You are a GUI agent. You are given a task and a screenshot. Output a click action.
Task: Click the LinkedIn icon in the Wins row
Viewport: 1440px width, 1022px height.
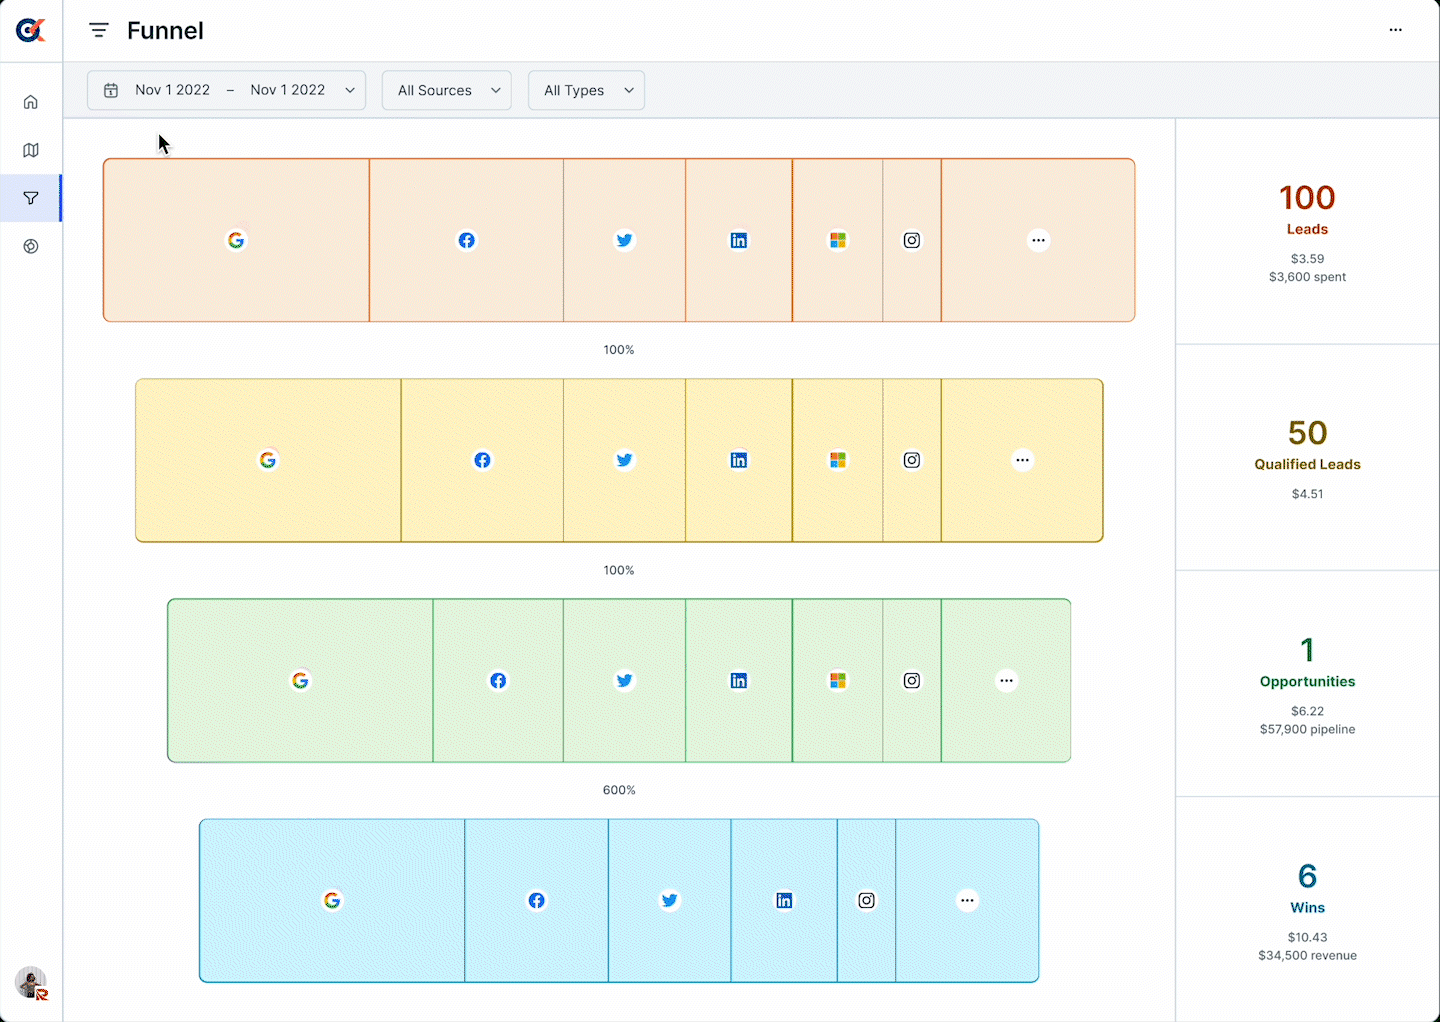[784, 900]
